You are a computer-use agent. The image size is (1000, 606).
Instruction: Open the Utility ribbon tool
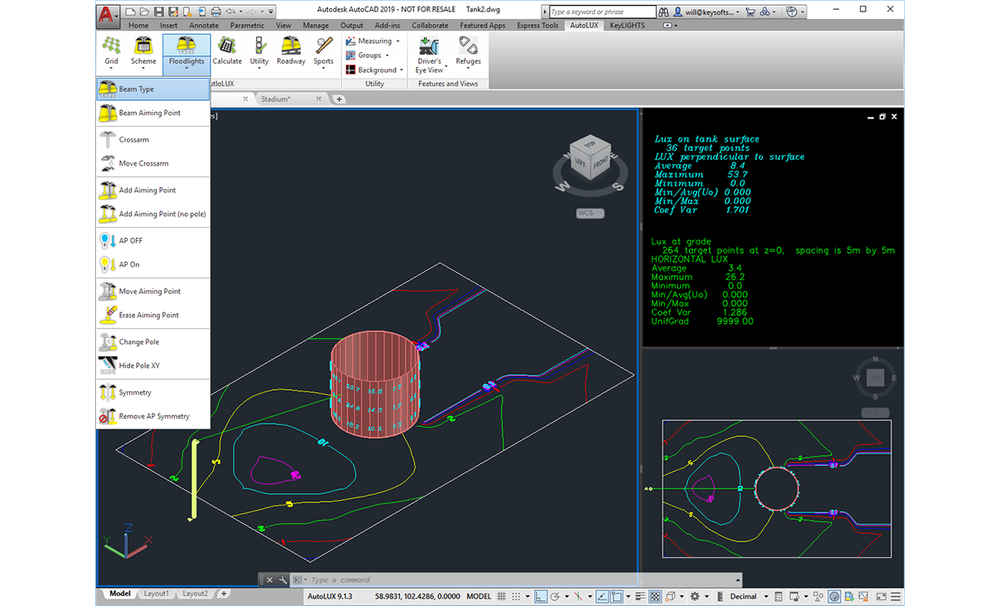pos(259,52)
